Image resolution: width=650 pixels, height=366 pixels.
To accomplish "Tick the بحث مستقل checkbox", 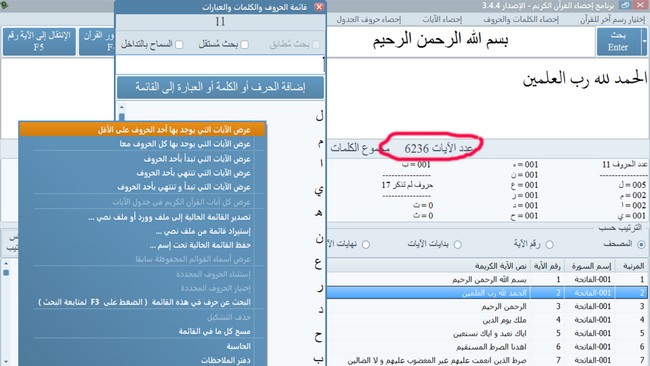I will 245,44.
